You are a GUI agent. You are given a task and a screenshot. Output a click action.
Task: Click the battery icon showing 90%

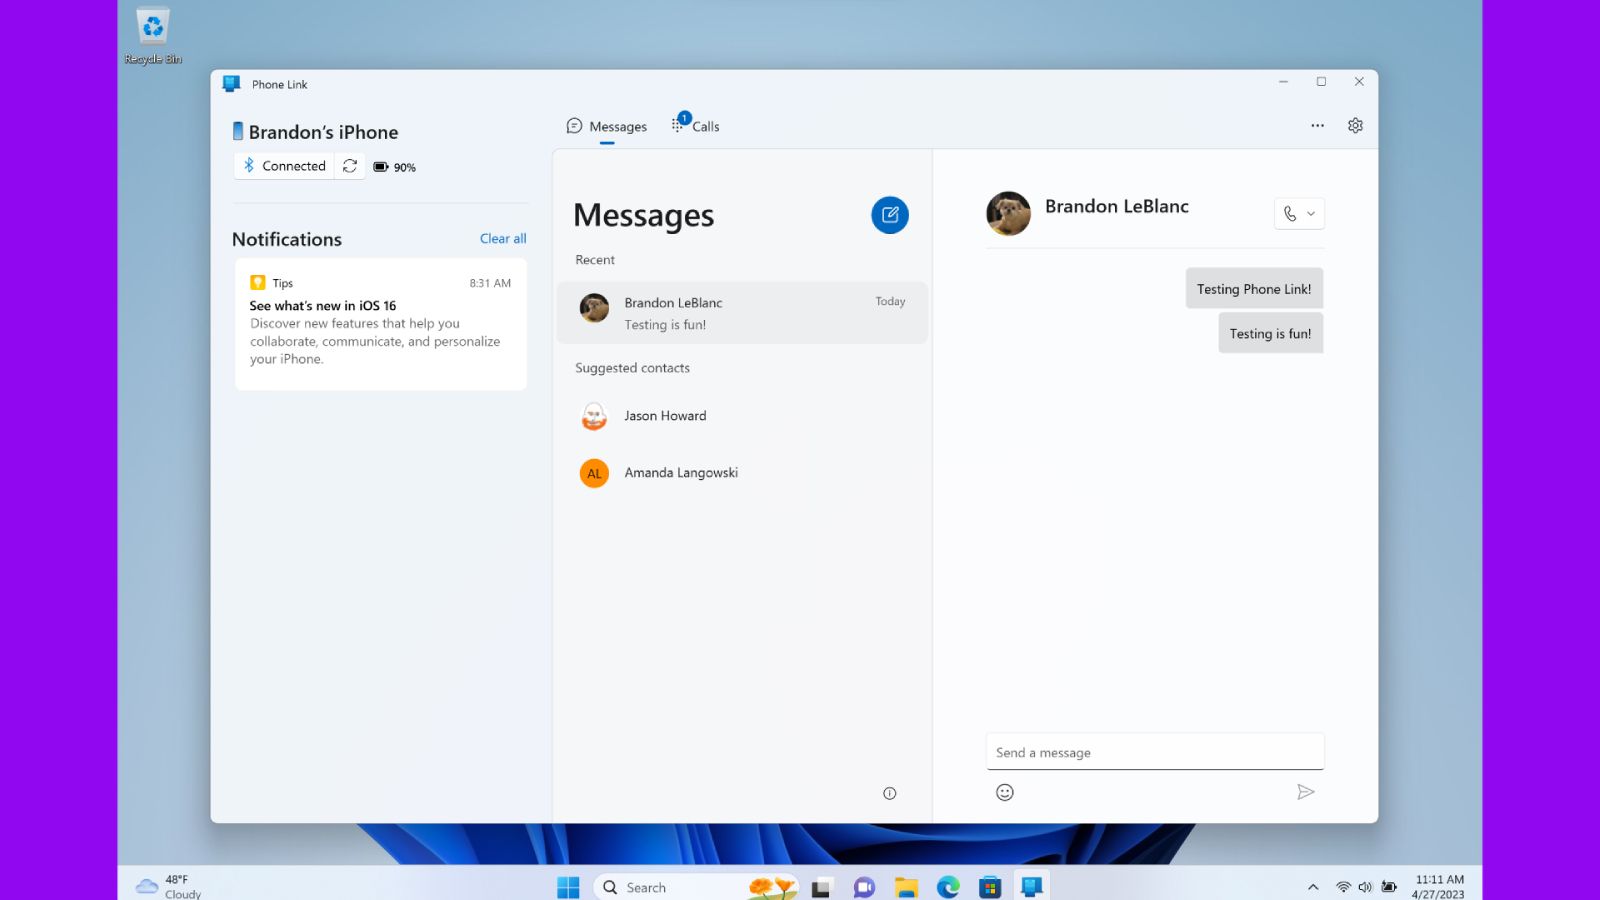click(380, 167)
